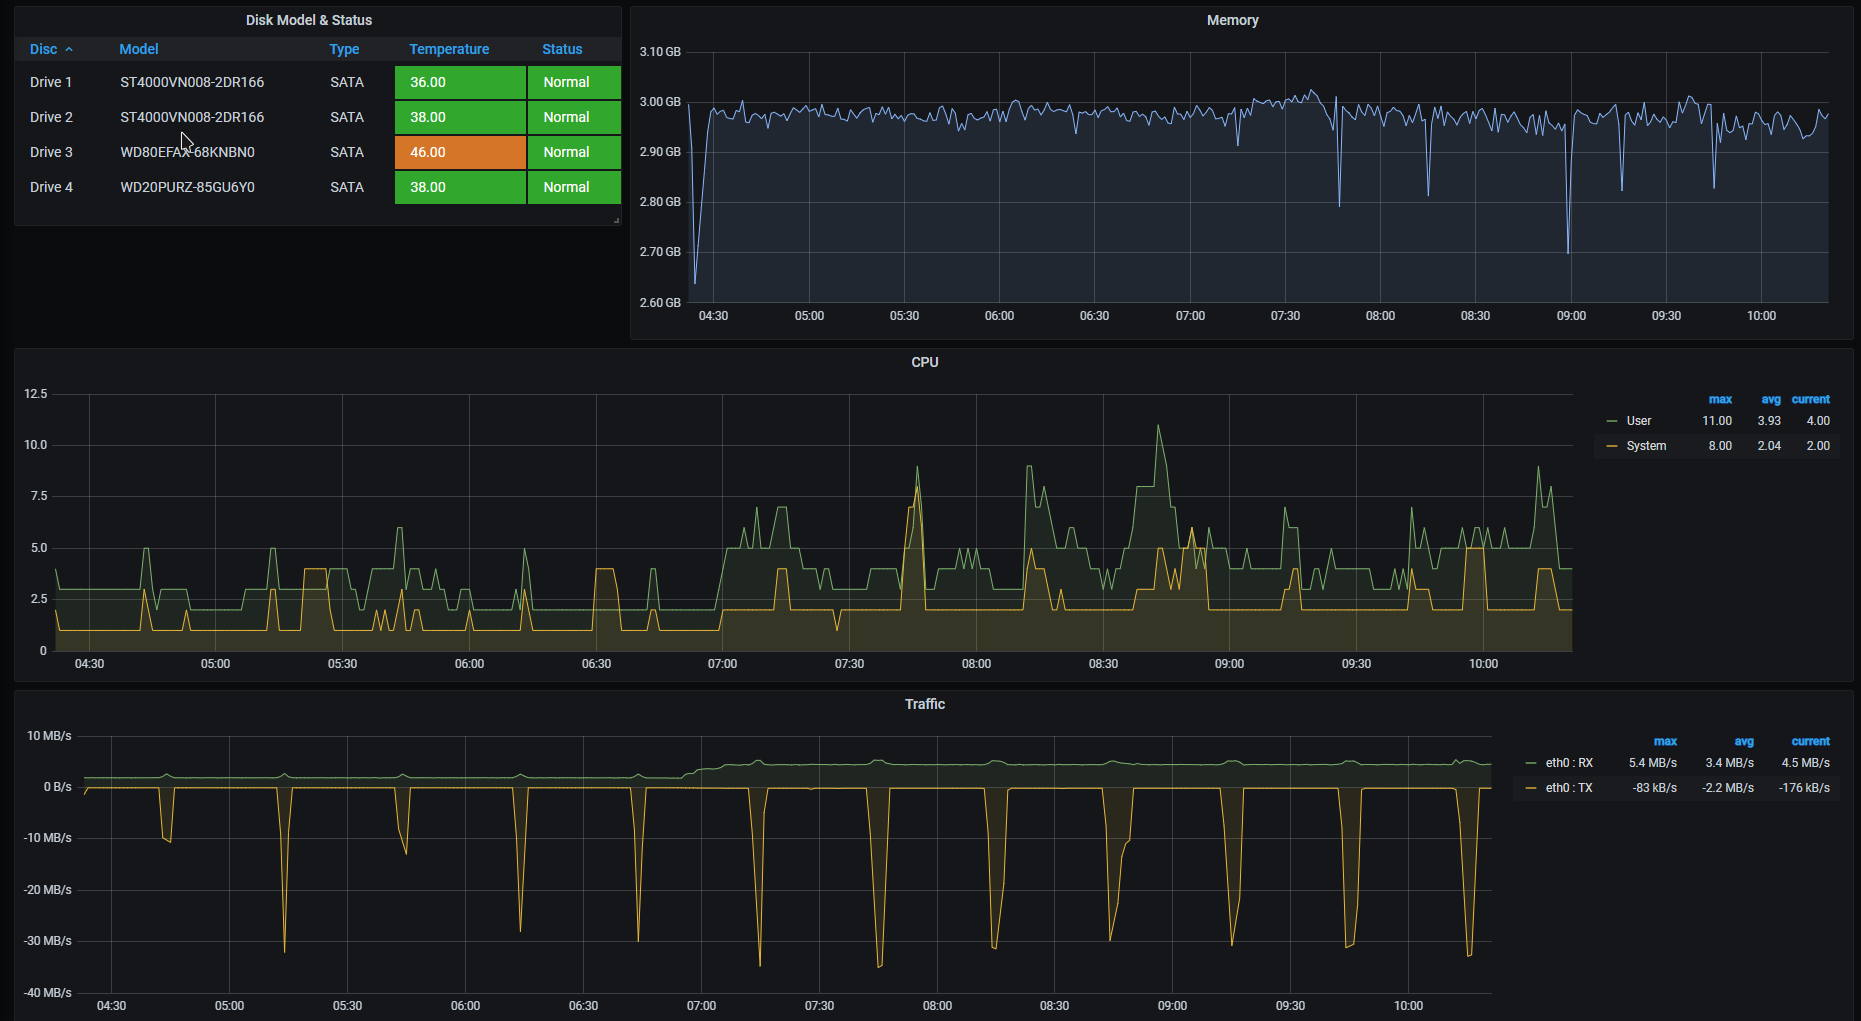1861x1021 pixels.
Task: Click the sort arrow beside Disc header
Action: [x=69, y=49]
